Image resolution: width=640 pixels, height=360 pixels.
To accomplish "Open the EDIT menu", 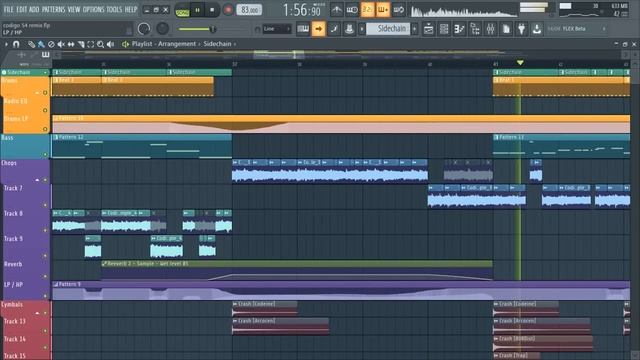I will click(x=22, y=9).
